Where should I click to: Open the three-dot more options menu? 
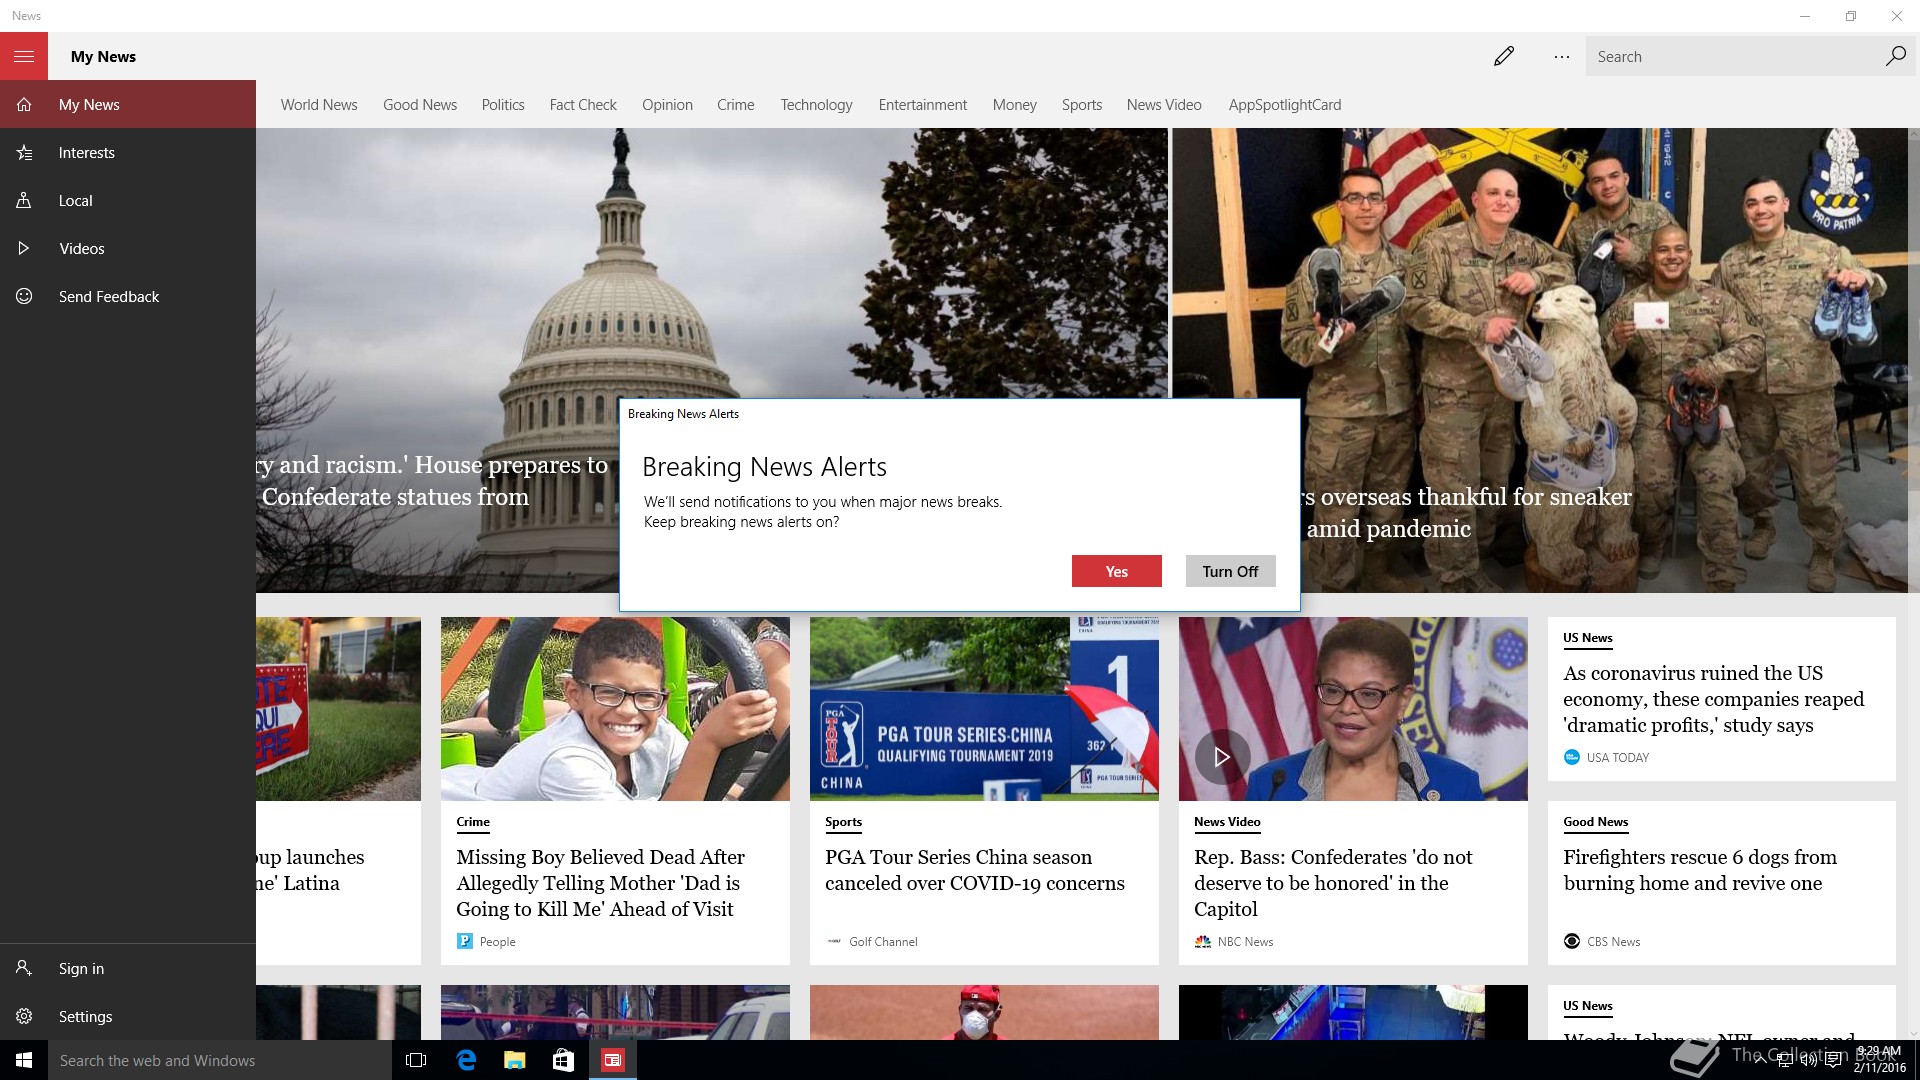1562,57
